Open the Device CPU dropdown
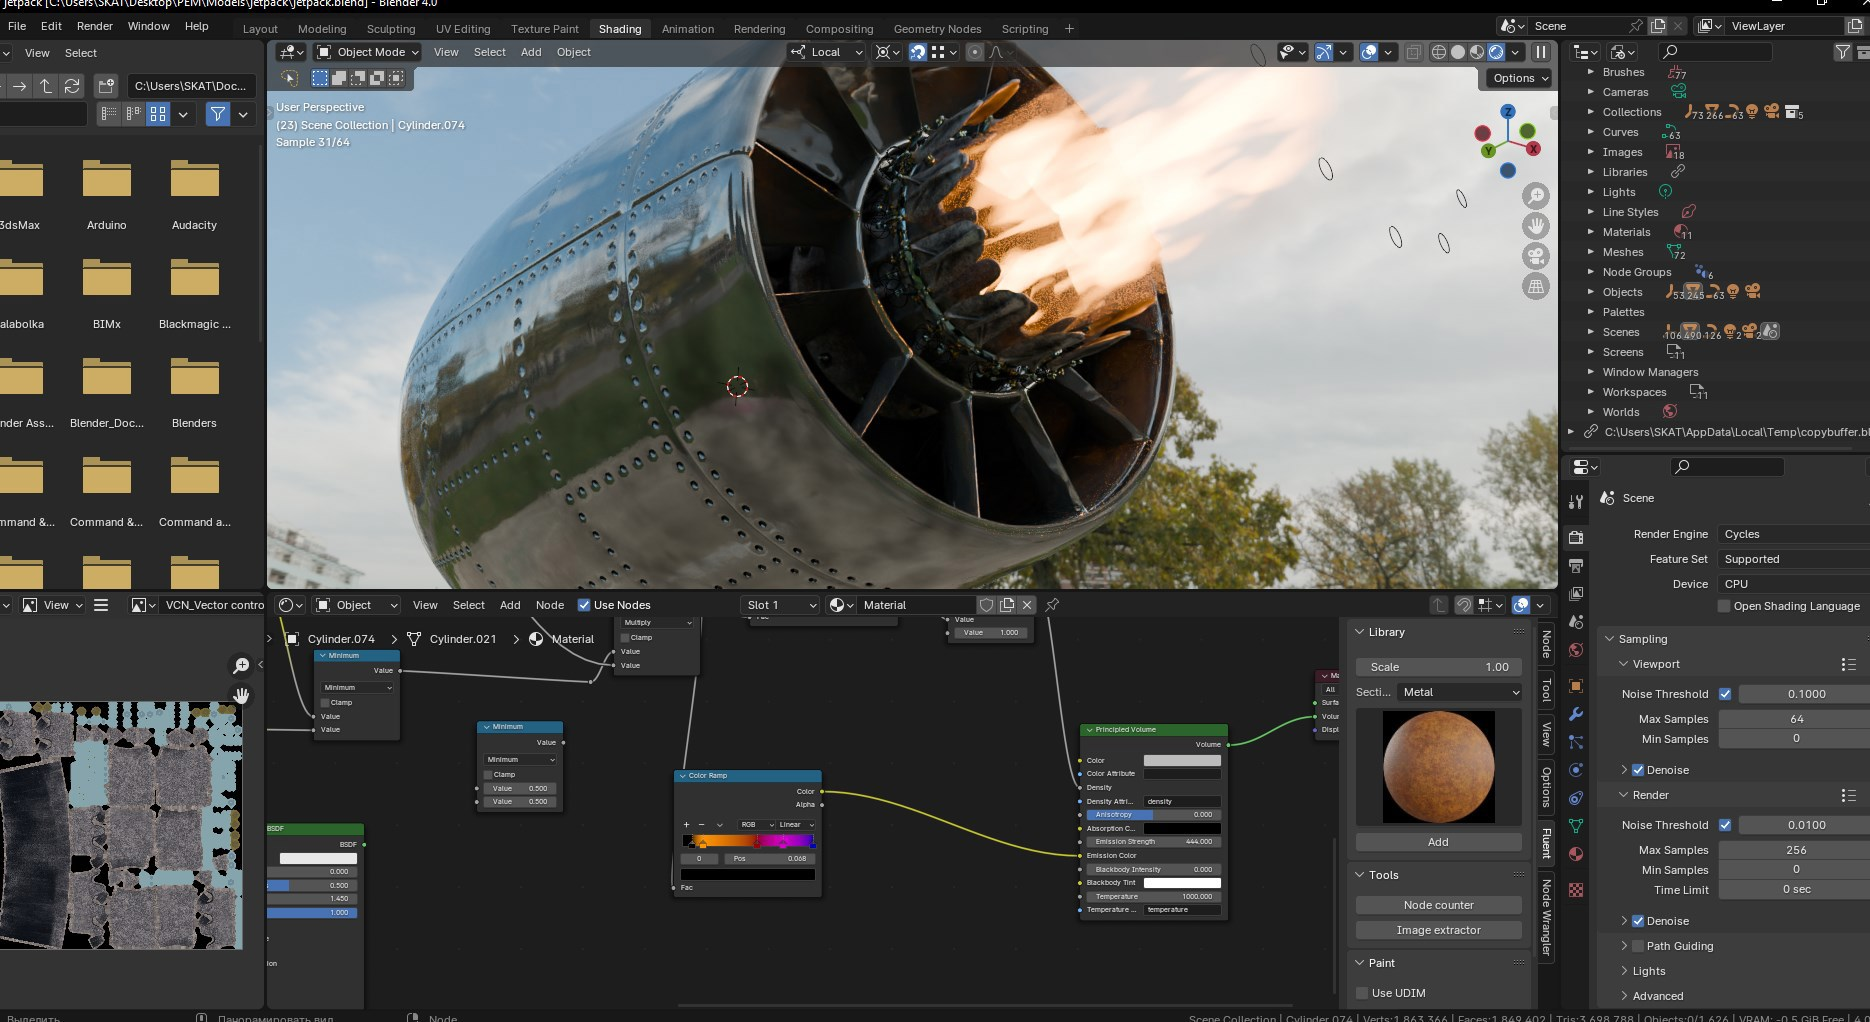The height and width of the screenshot is (1022, 1870). pos(1792,584)
